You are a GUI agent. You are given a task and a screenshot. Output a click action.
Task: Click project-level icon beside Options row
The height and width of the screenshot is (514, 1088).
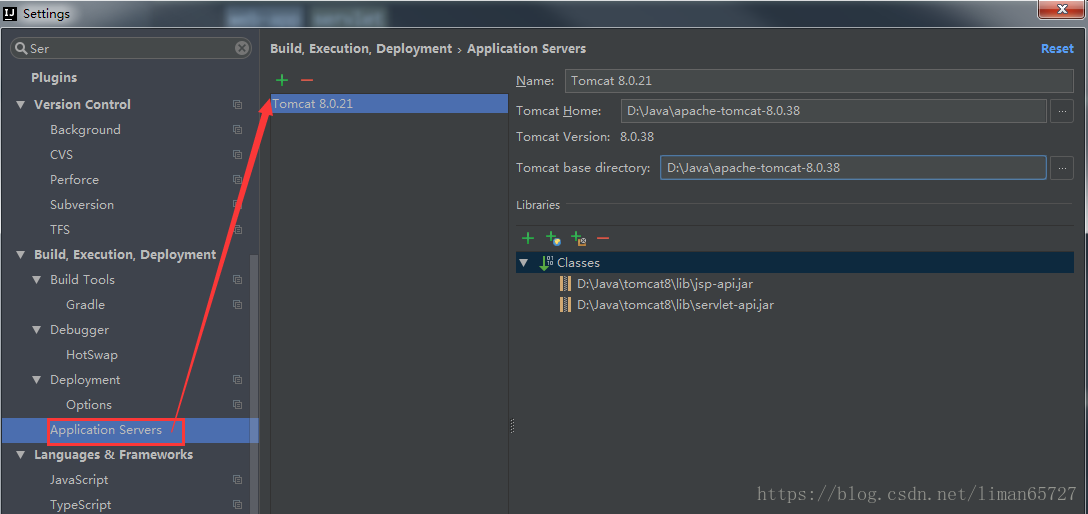[x=237, y=404]
